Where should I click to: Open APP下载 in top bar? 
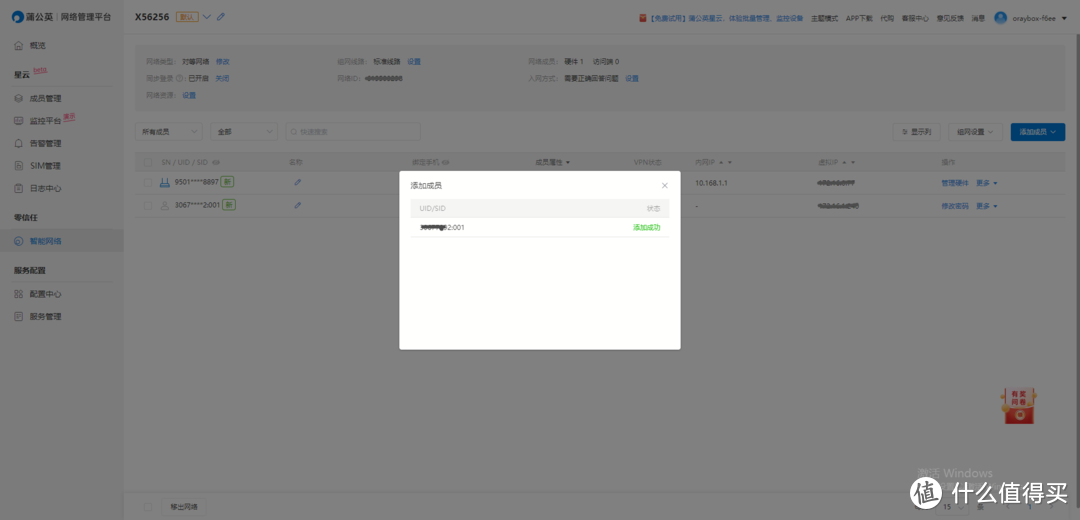pos(859,19)
